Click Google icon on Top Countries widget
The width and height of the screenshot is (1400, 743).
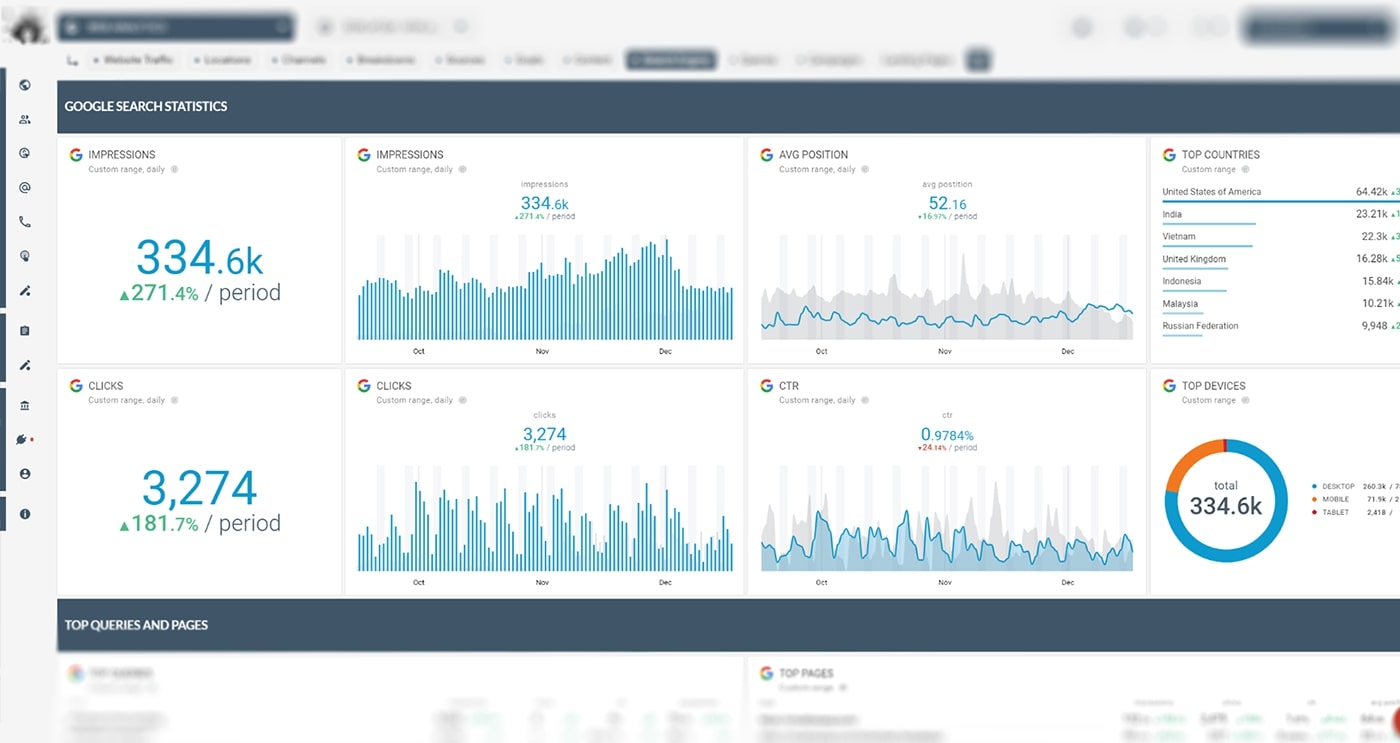point(1169,155)
